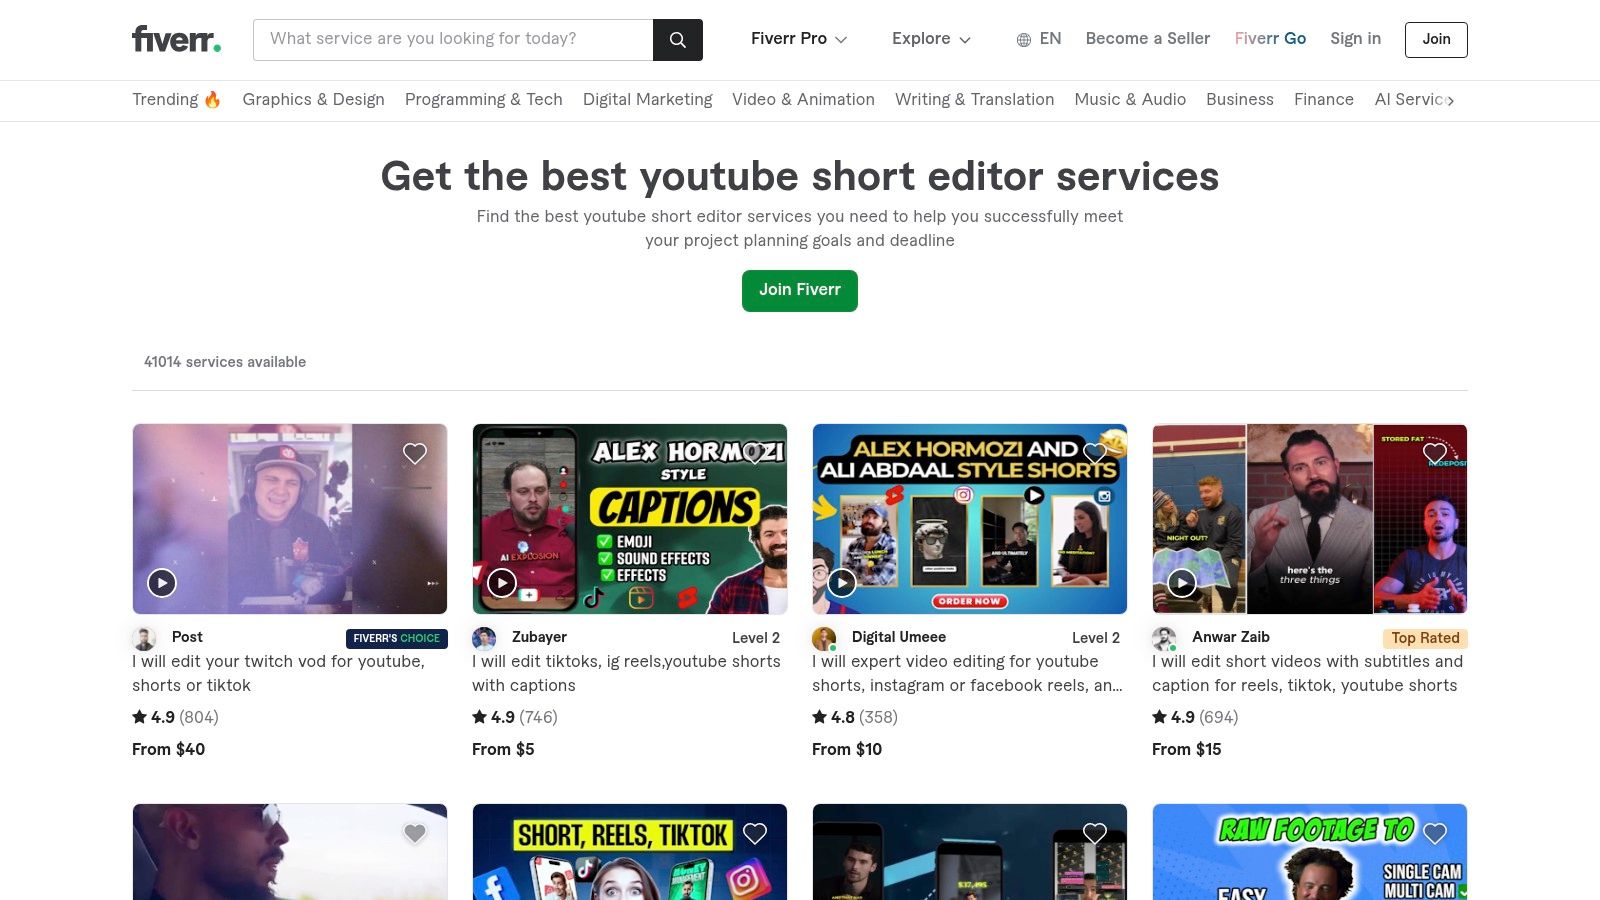The image size is (1600, 900).
Task: Open the Business category
Action: click(x=1240, y=100)
